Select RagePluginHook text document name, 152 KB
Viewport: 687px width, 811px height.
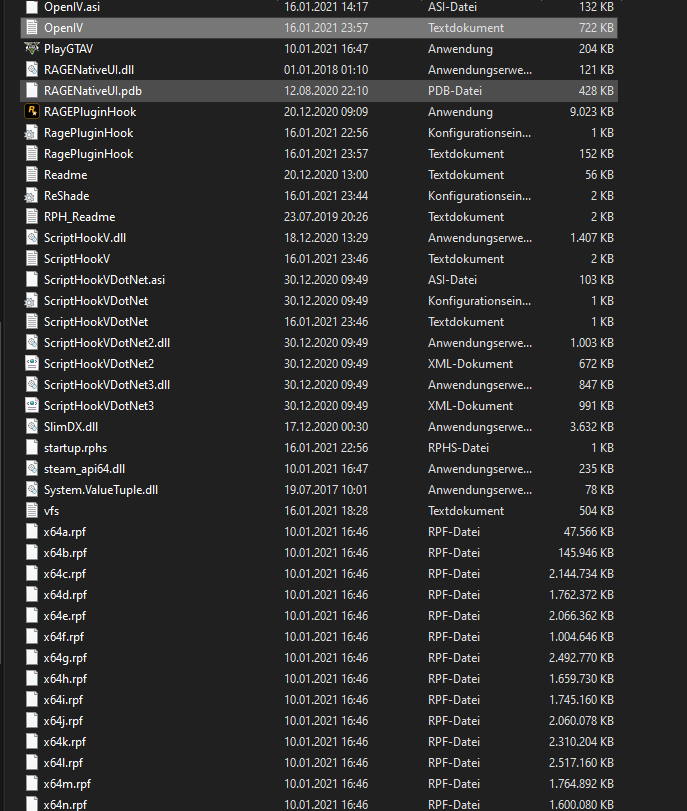pos(88,154)
